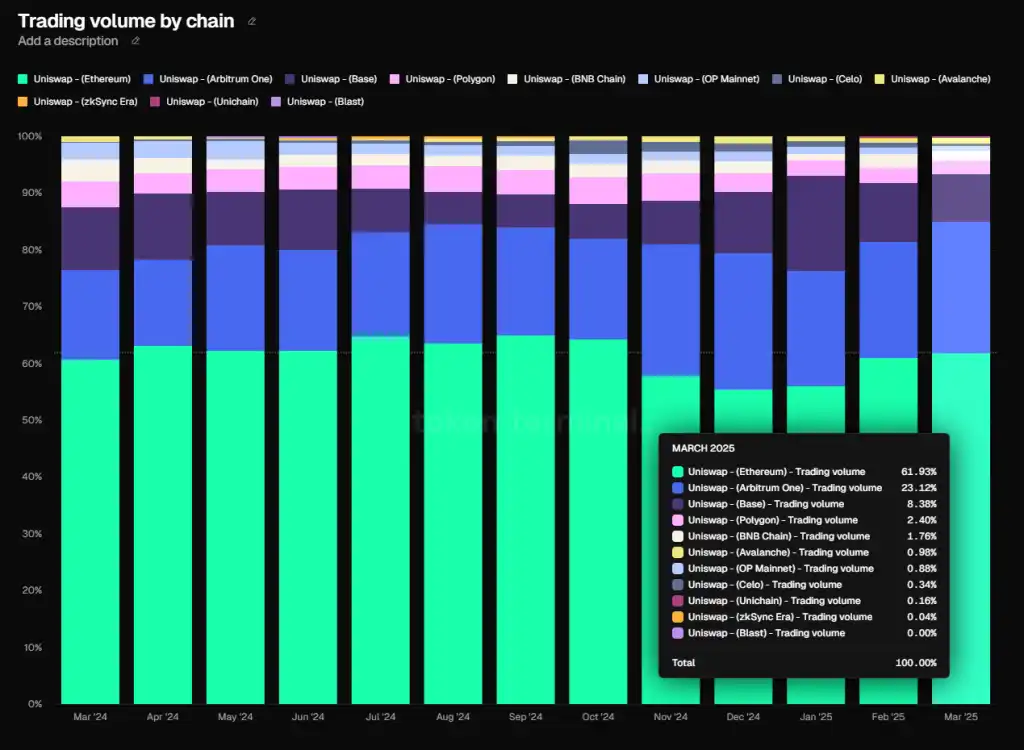Click the pink Uniswap - (Polygon) legend swatch
Viewport: 1024px width, 750px height.
[x=395, y=78]
